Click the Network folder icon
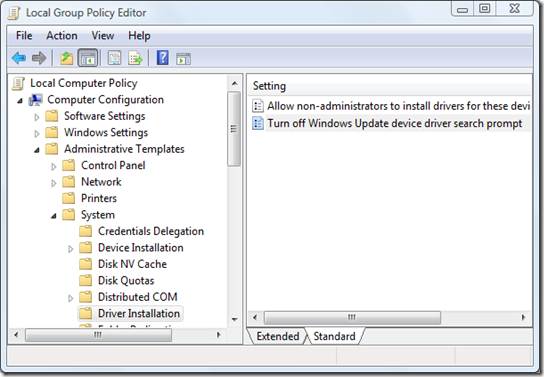 [68, 182]
